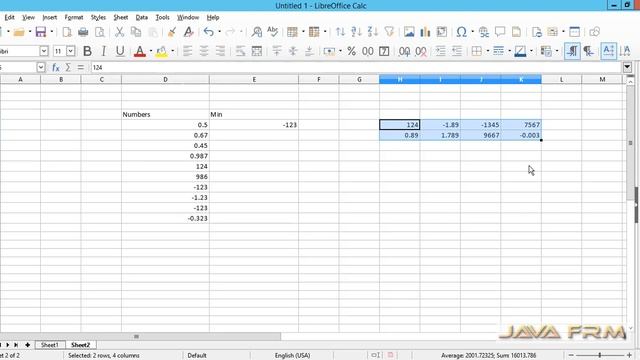
Task: Click the Undo arrow icon
Action: pos(209,32)
